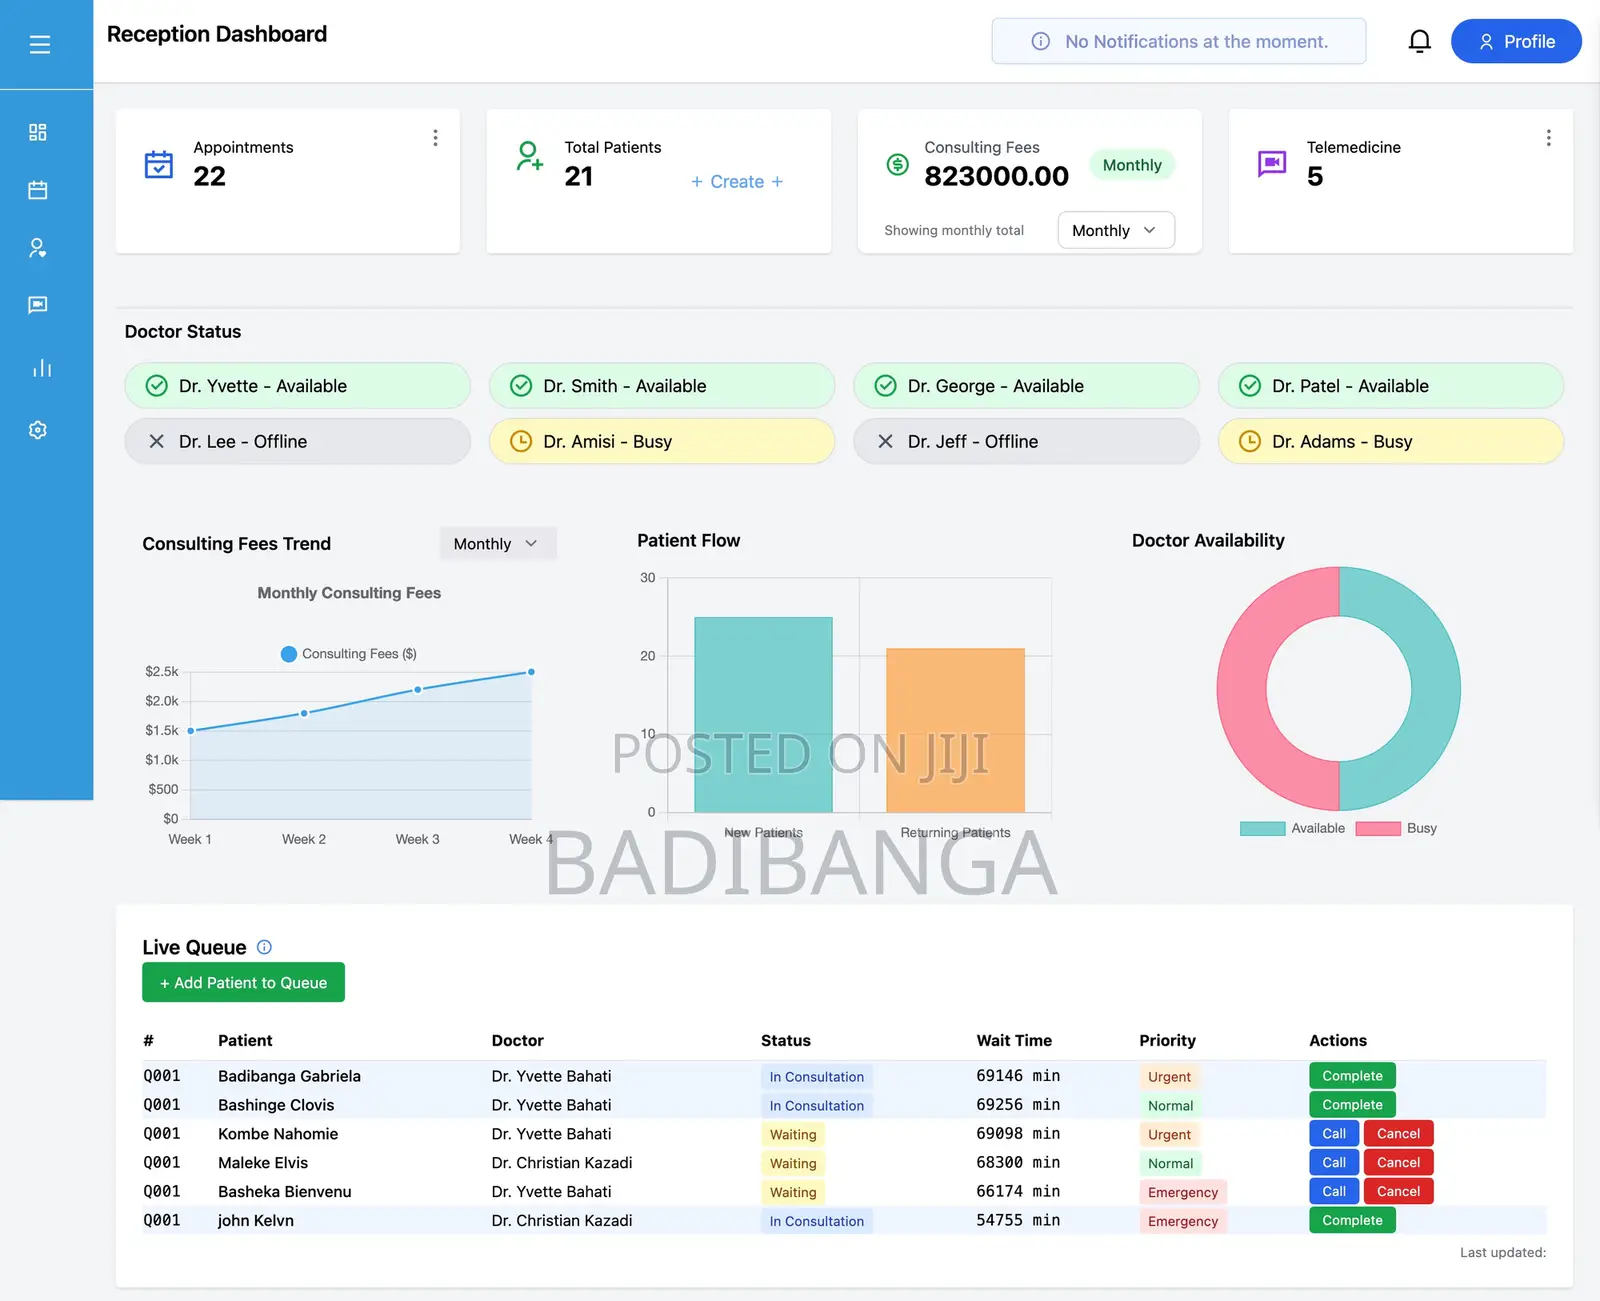
Task: Click Add Patient to Queue button
Action: (243, 982)
